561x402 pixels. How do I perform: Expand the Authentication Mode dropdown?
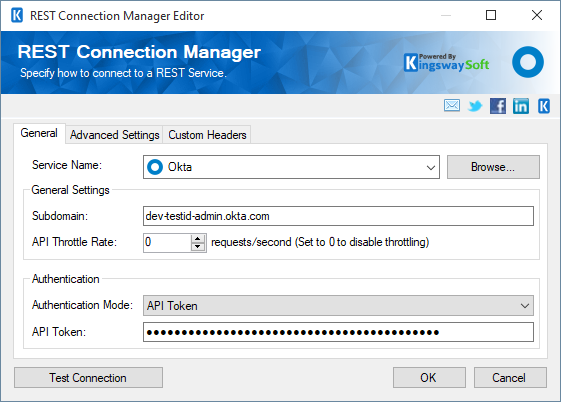coord(525,306)
